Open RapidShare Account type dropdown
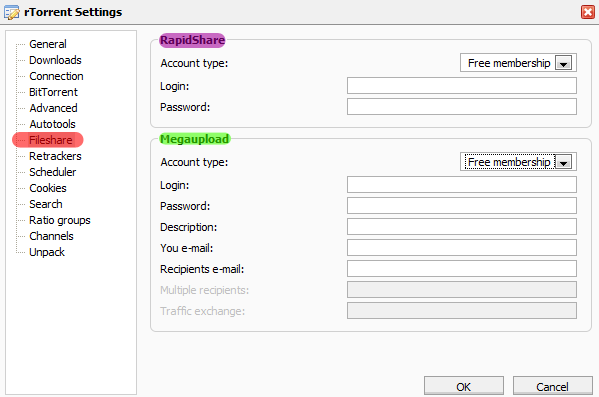The image size is (599, 397). click(518, 63)
